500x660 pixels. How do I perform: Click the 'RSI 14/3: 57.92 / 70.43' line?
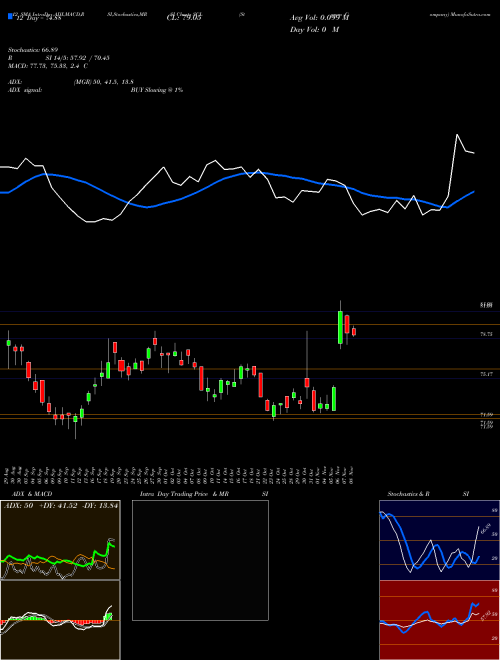pyautogui.click(x=59, y=58)
